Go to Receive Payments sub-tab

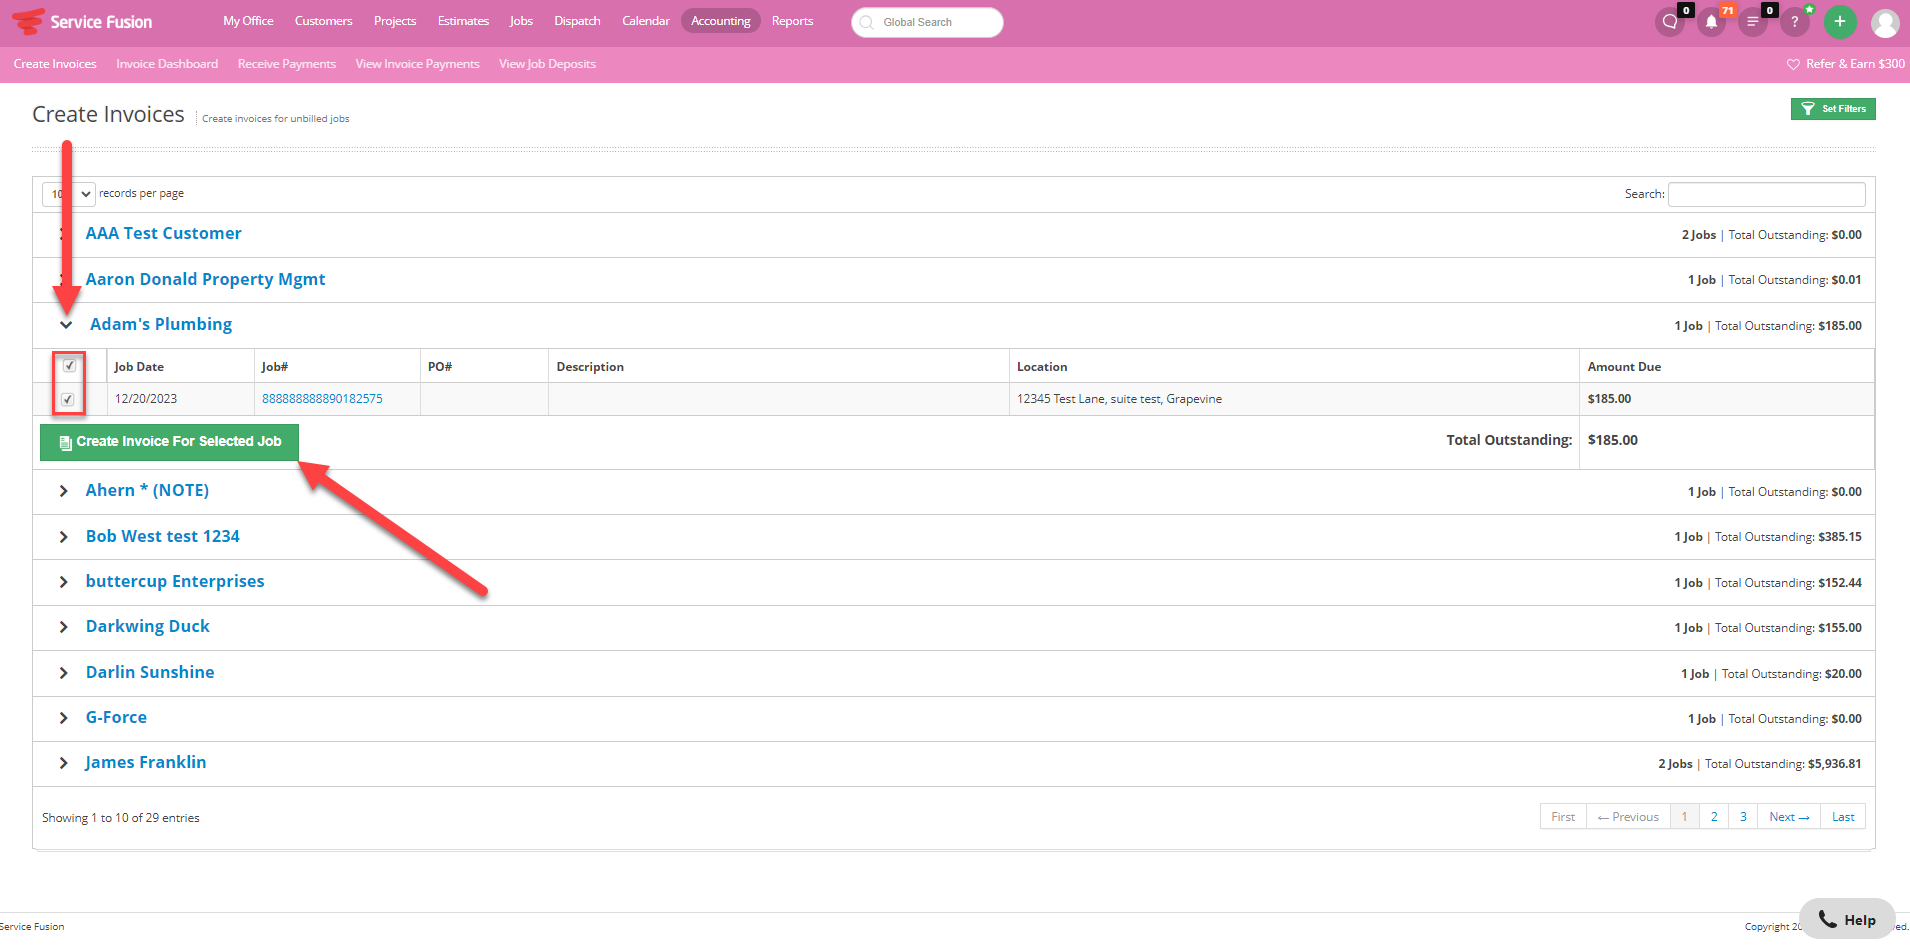coord(287,64)
